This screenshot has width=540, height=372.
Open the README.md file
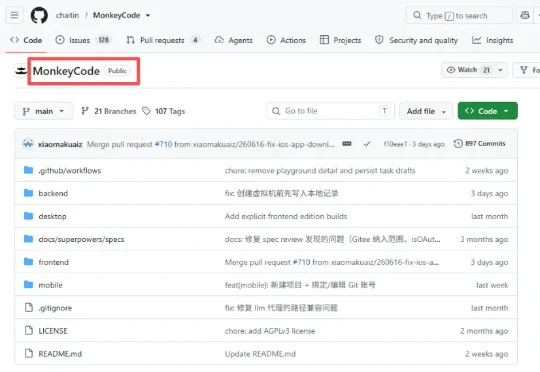click(x=60, y=354)
